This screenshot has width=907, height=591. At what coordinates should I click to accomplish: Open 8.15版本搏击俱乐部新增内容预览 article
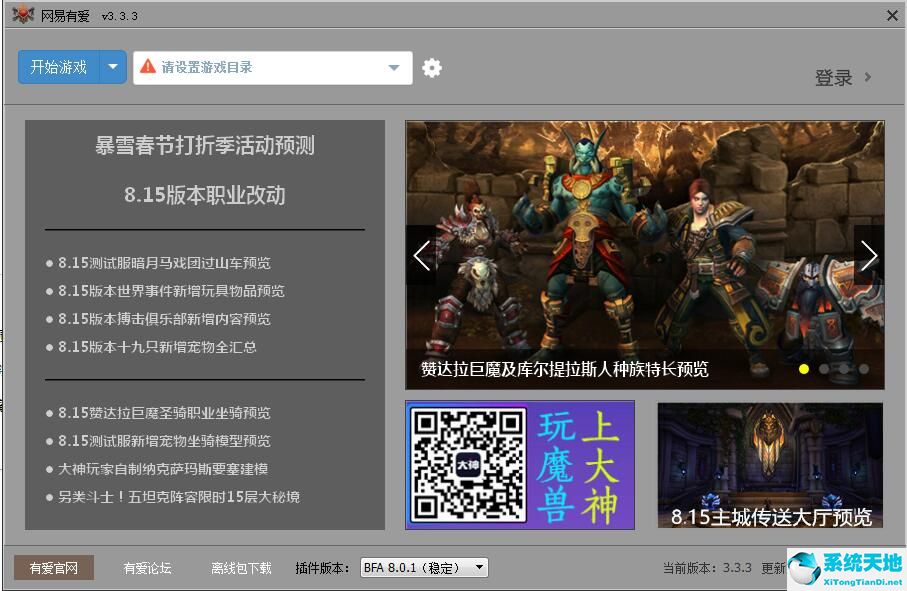[164, 319]
